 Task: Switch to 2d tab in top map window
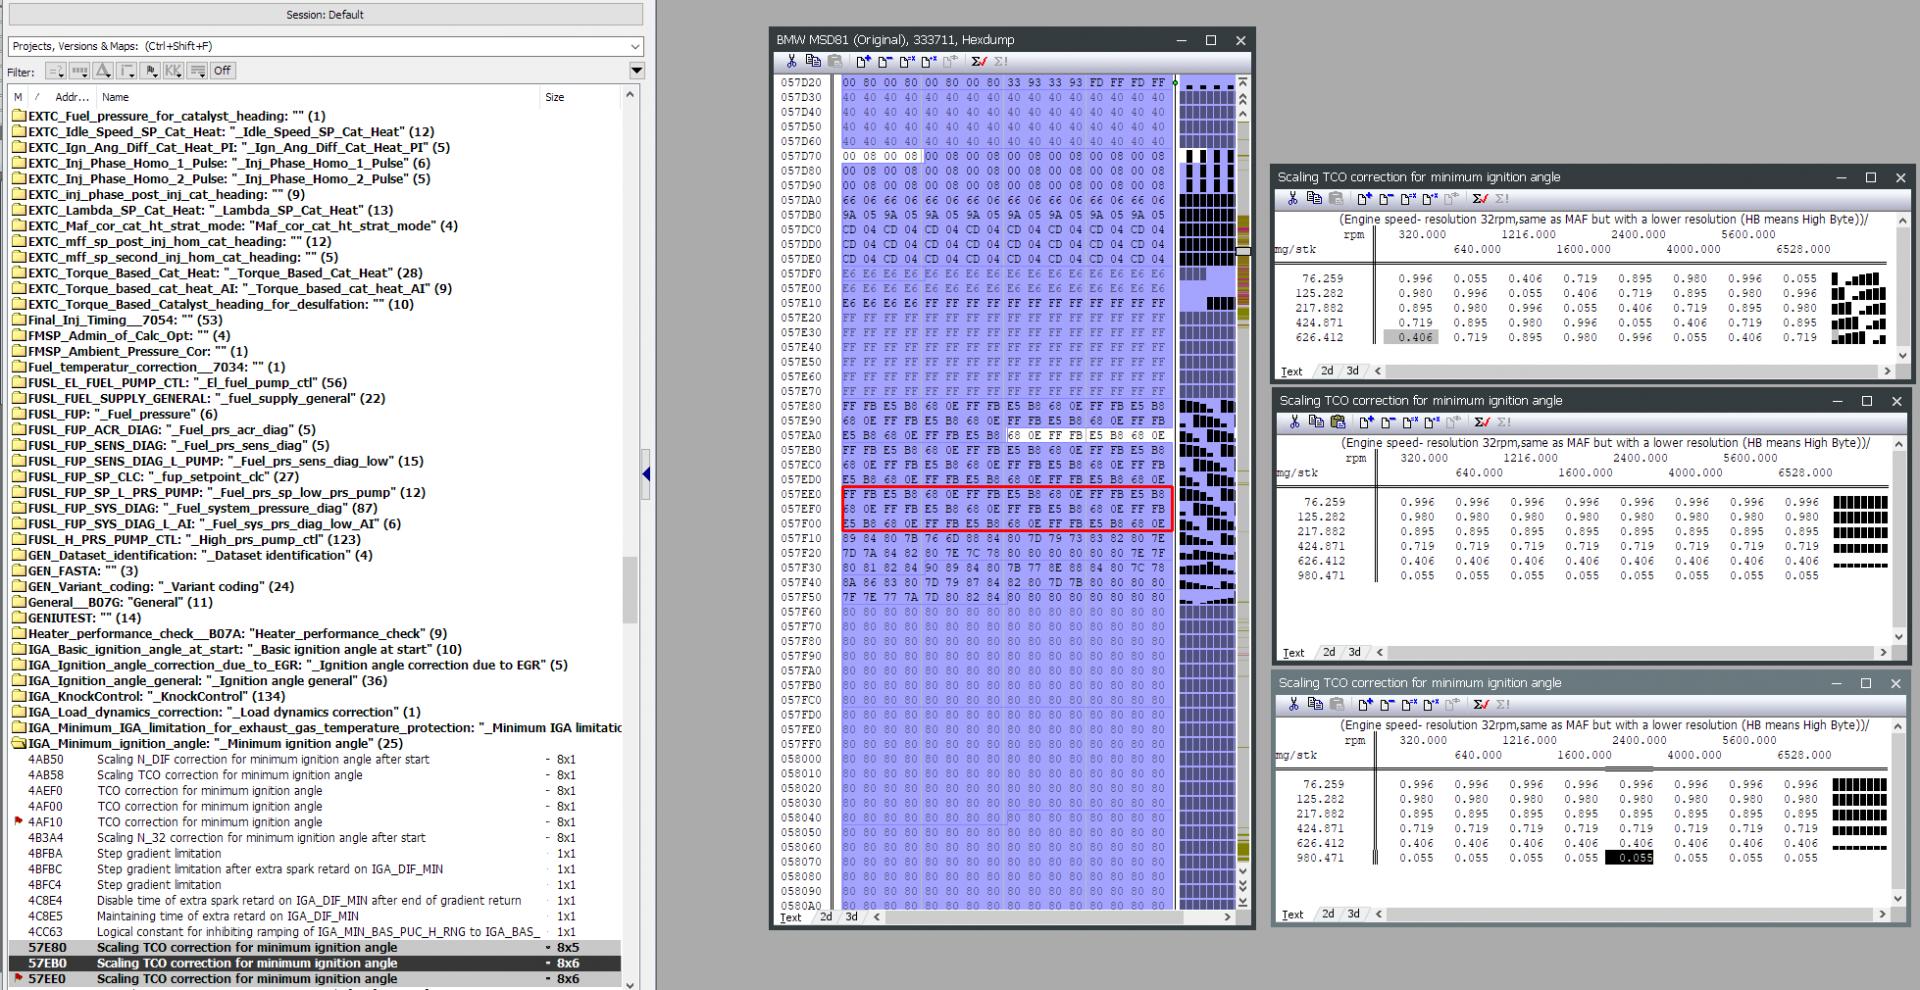tap(1327, 371)
